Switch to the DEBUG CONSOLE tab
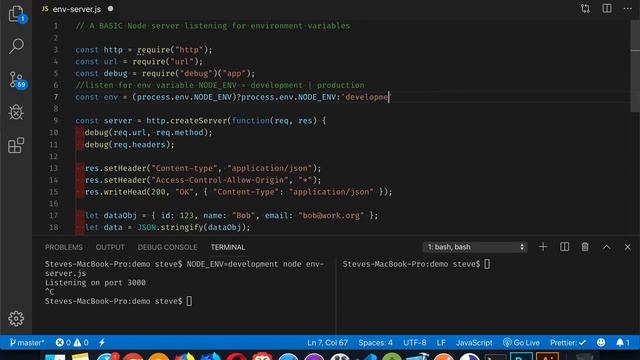The height and width of the screenshot is (360, 640). (167, 247)
